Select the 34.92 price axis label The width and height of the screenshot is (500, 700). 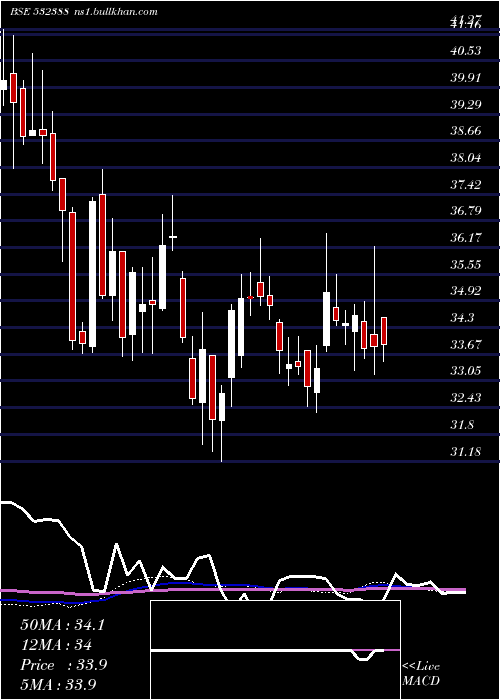(466, 291)
